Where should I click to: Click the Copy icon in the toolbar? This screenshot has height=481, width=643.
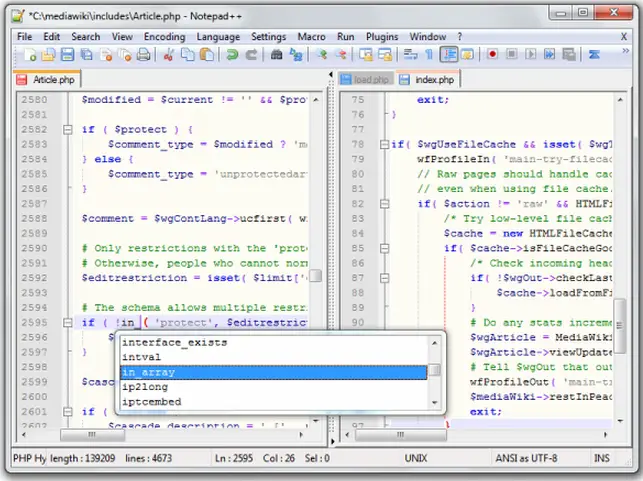188,55
